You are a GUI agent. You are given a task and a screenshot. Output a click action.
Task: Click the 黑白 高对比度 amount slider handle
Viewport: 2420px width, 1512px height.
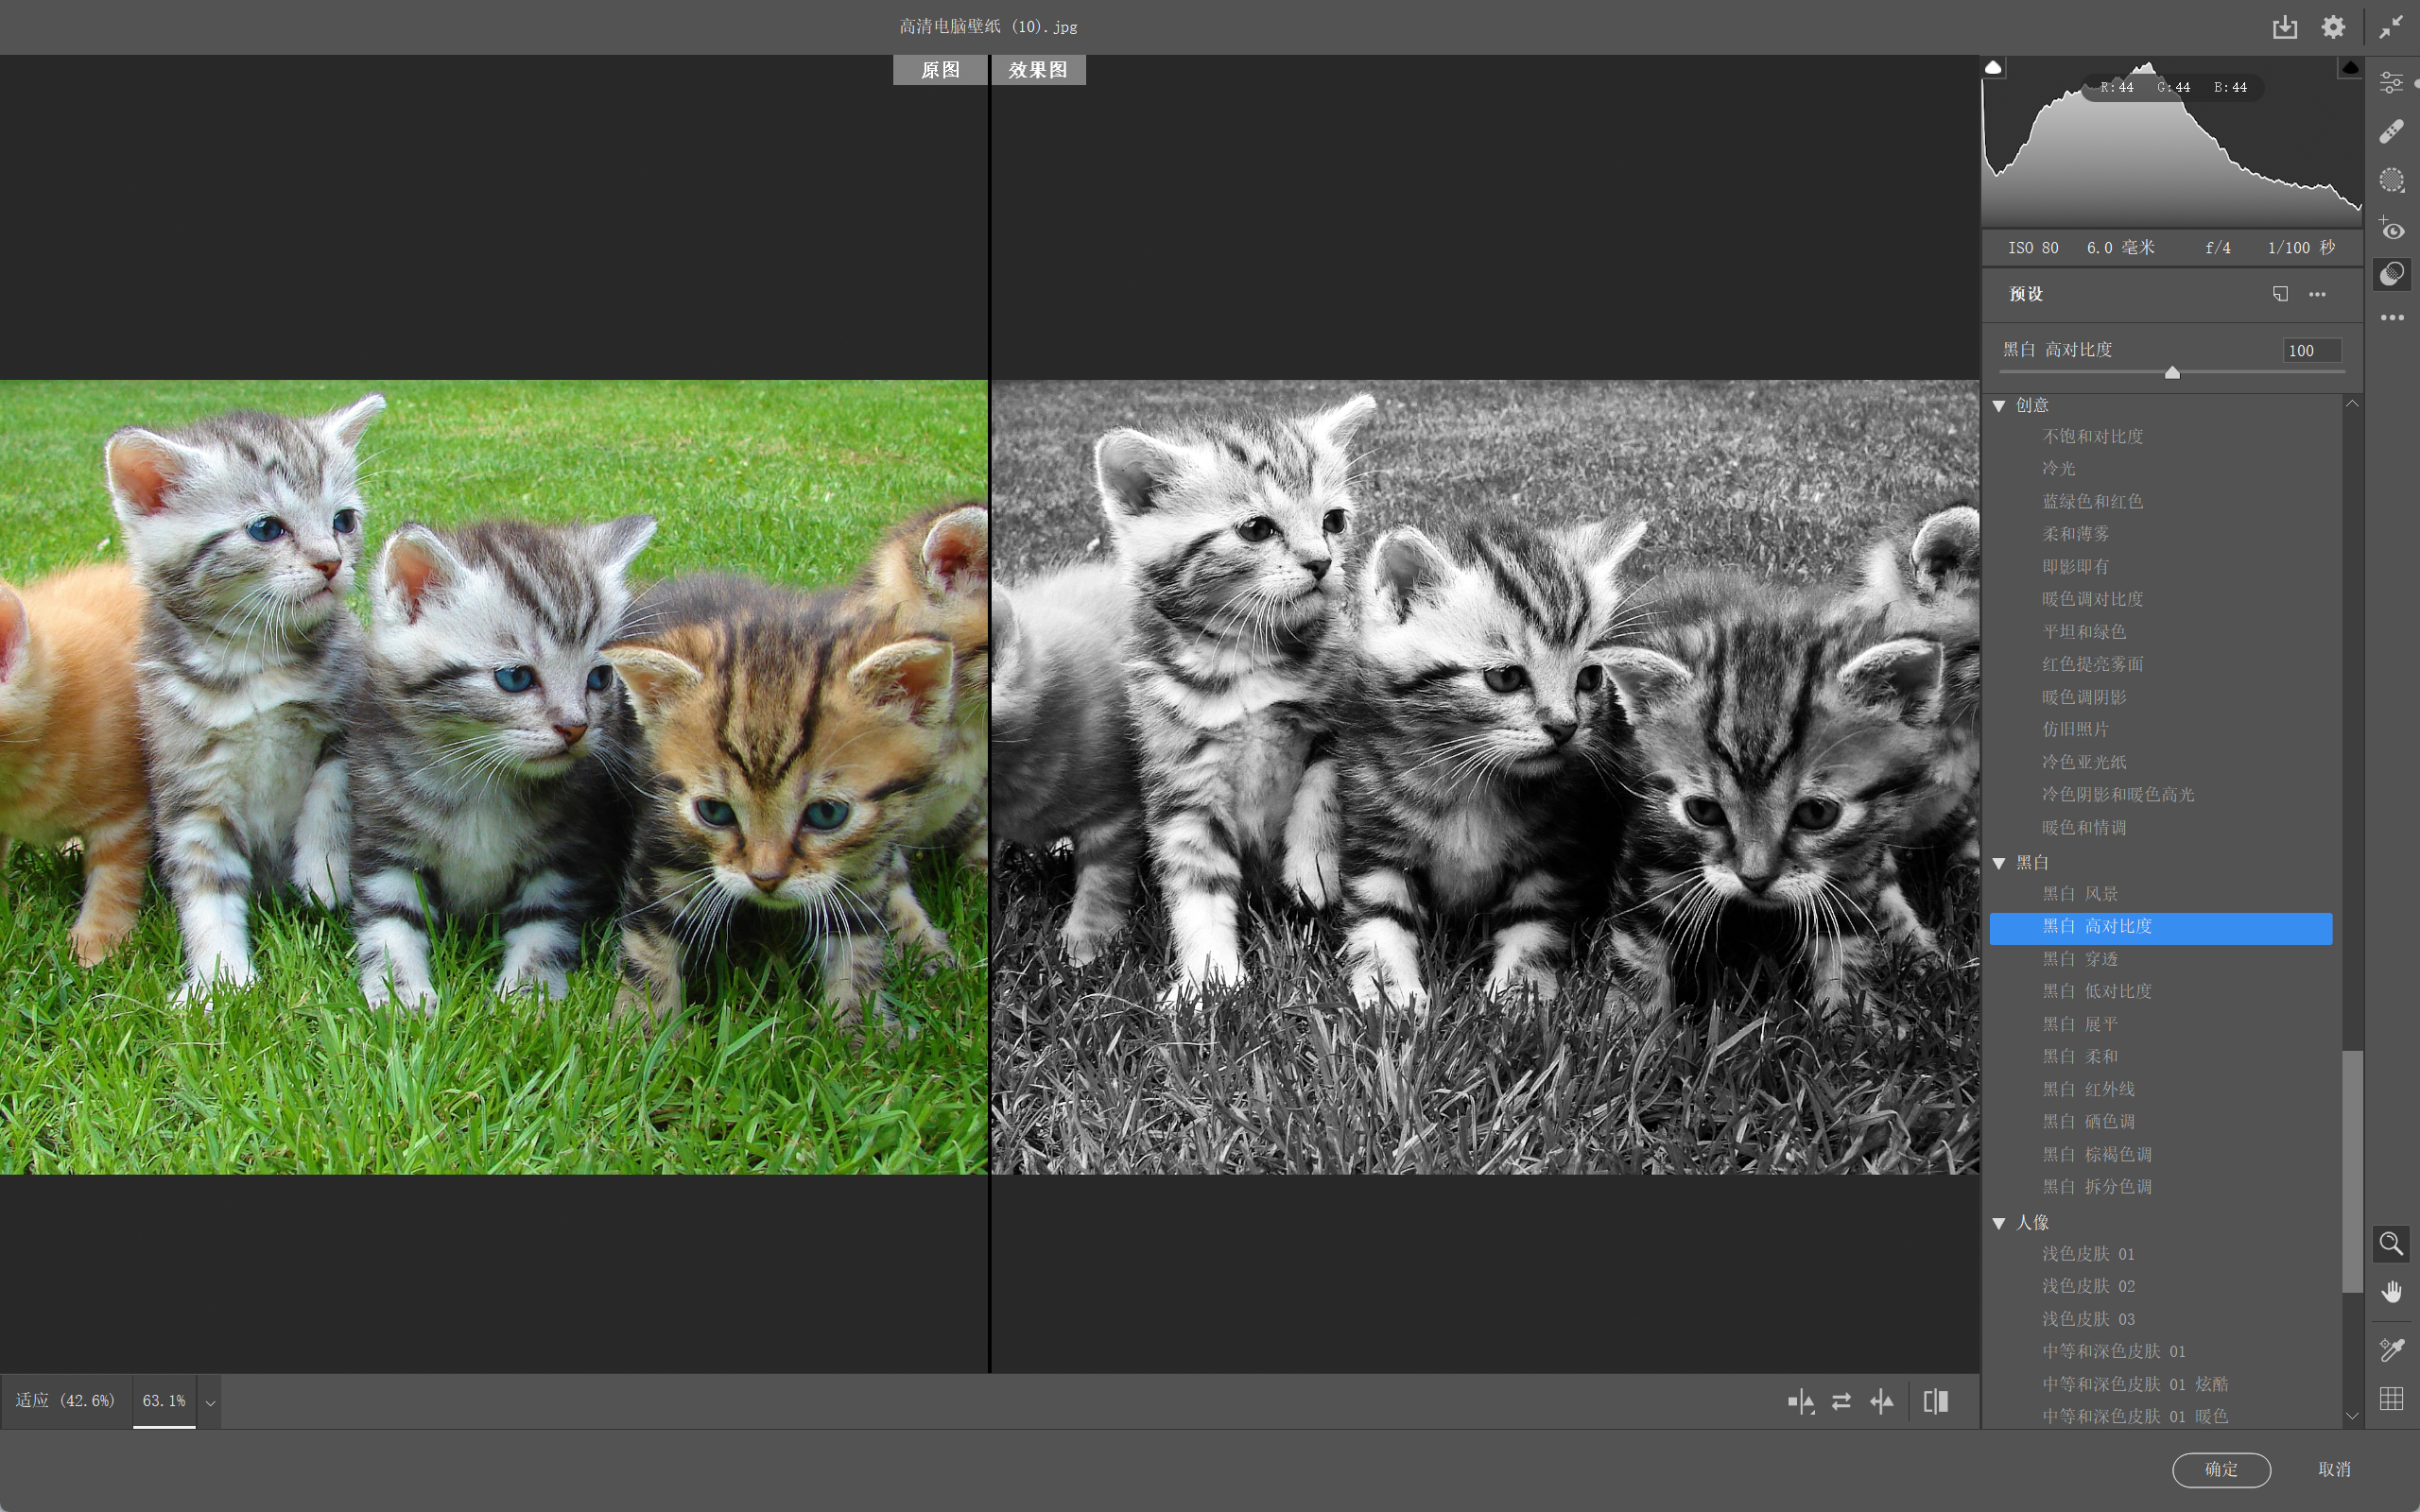click(x=2172, y=373)
